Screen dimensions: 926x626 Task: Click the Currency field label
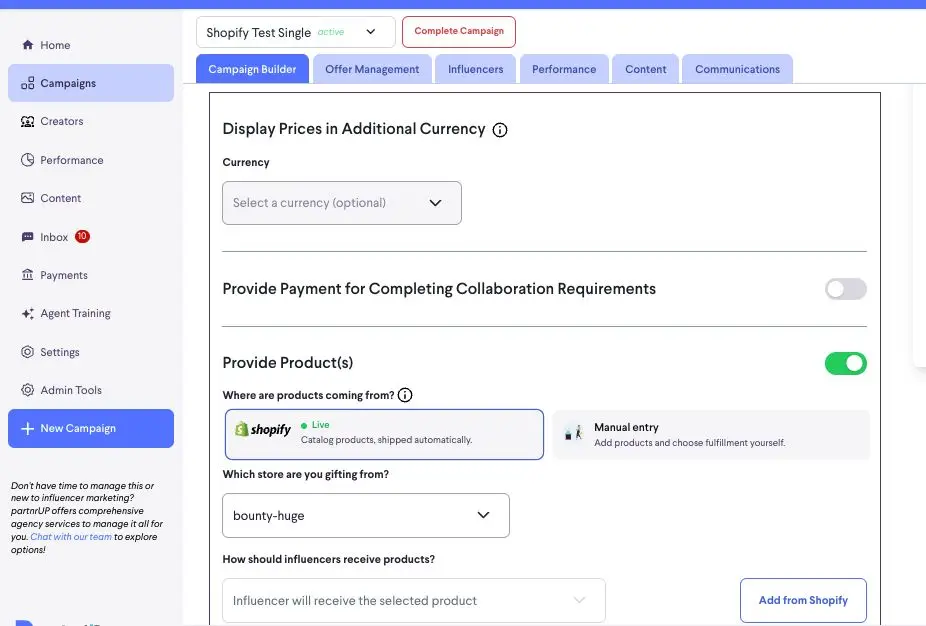coord(246,162)
